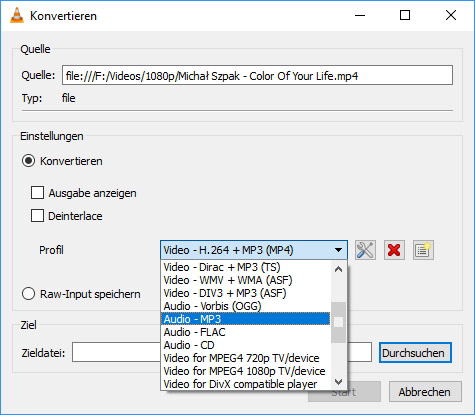
Task: Create new profile with list icon
Action: 423,250
